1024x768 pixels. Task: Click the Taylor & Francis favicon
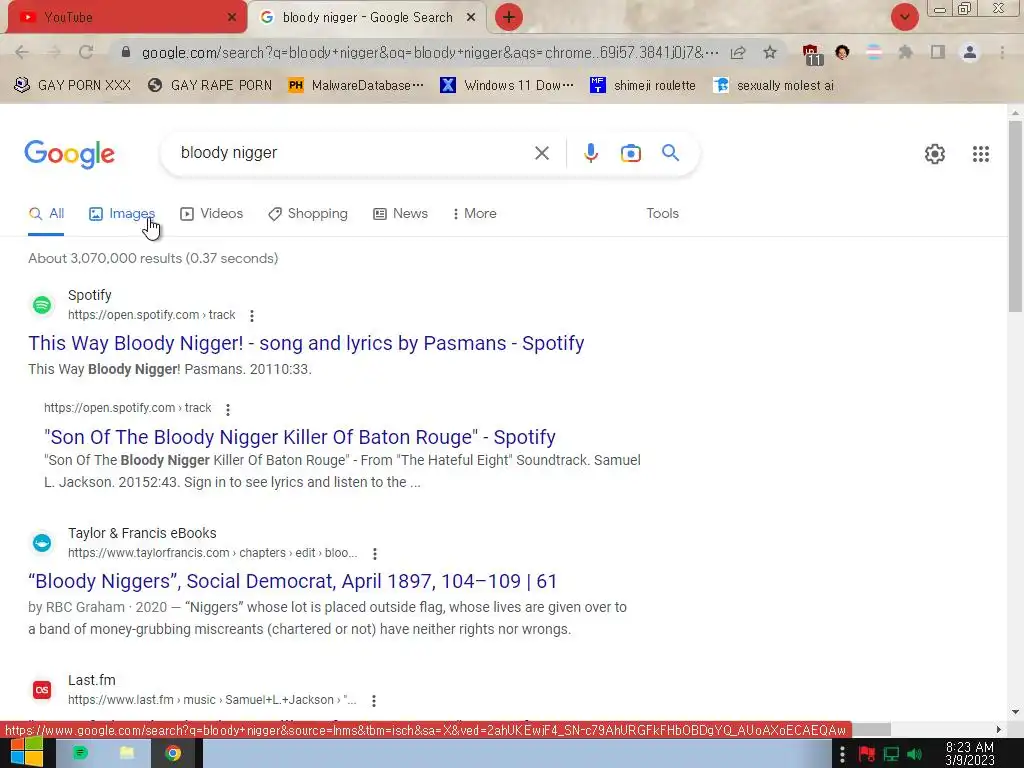coord(42,542)
